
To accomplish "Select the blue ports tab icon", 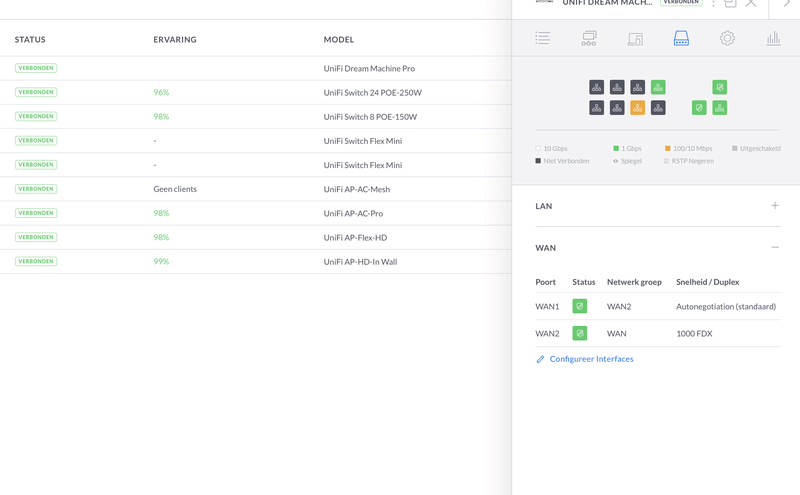I will 681,38.
